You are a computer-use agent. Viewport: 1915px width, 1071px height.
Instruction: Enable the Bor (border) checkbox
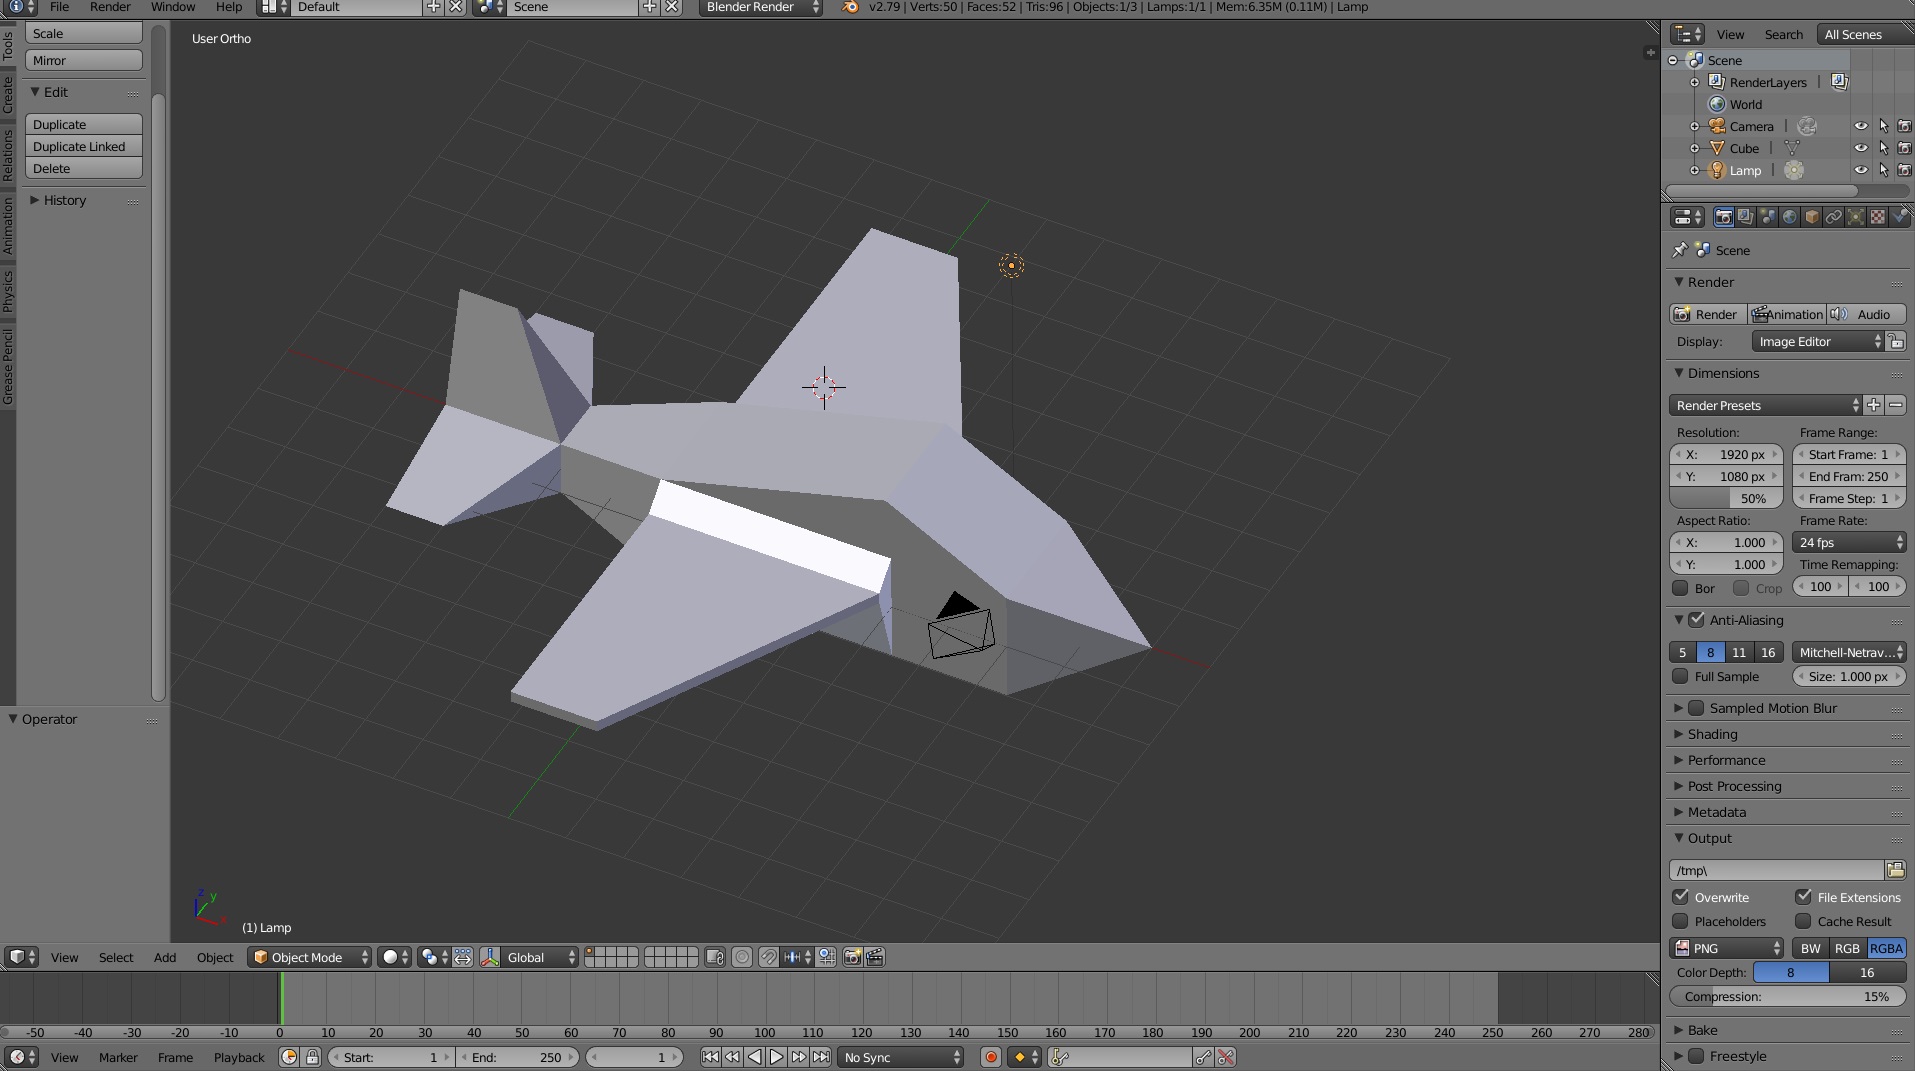click(x=1680, y=588)
